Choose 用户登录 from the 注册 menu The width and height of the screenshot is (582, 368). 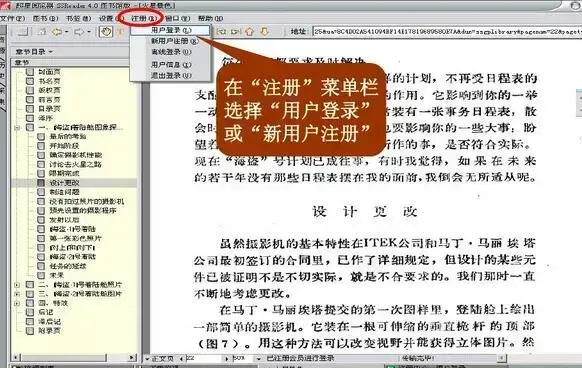[x=171, y=30]
